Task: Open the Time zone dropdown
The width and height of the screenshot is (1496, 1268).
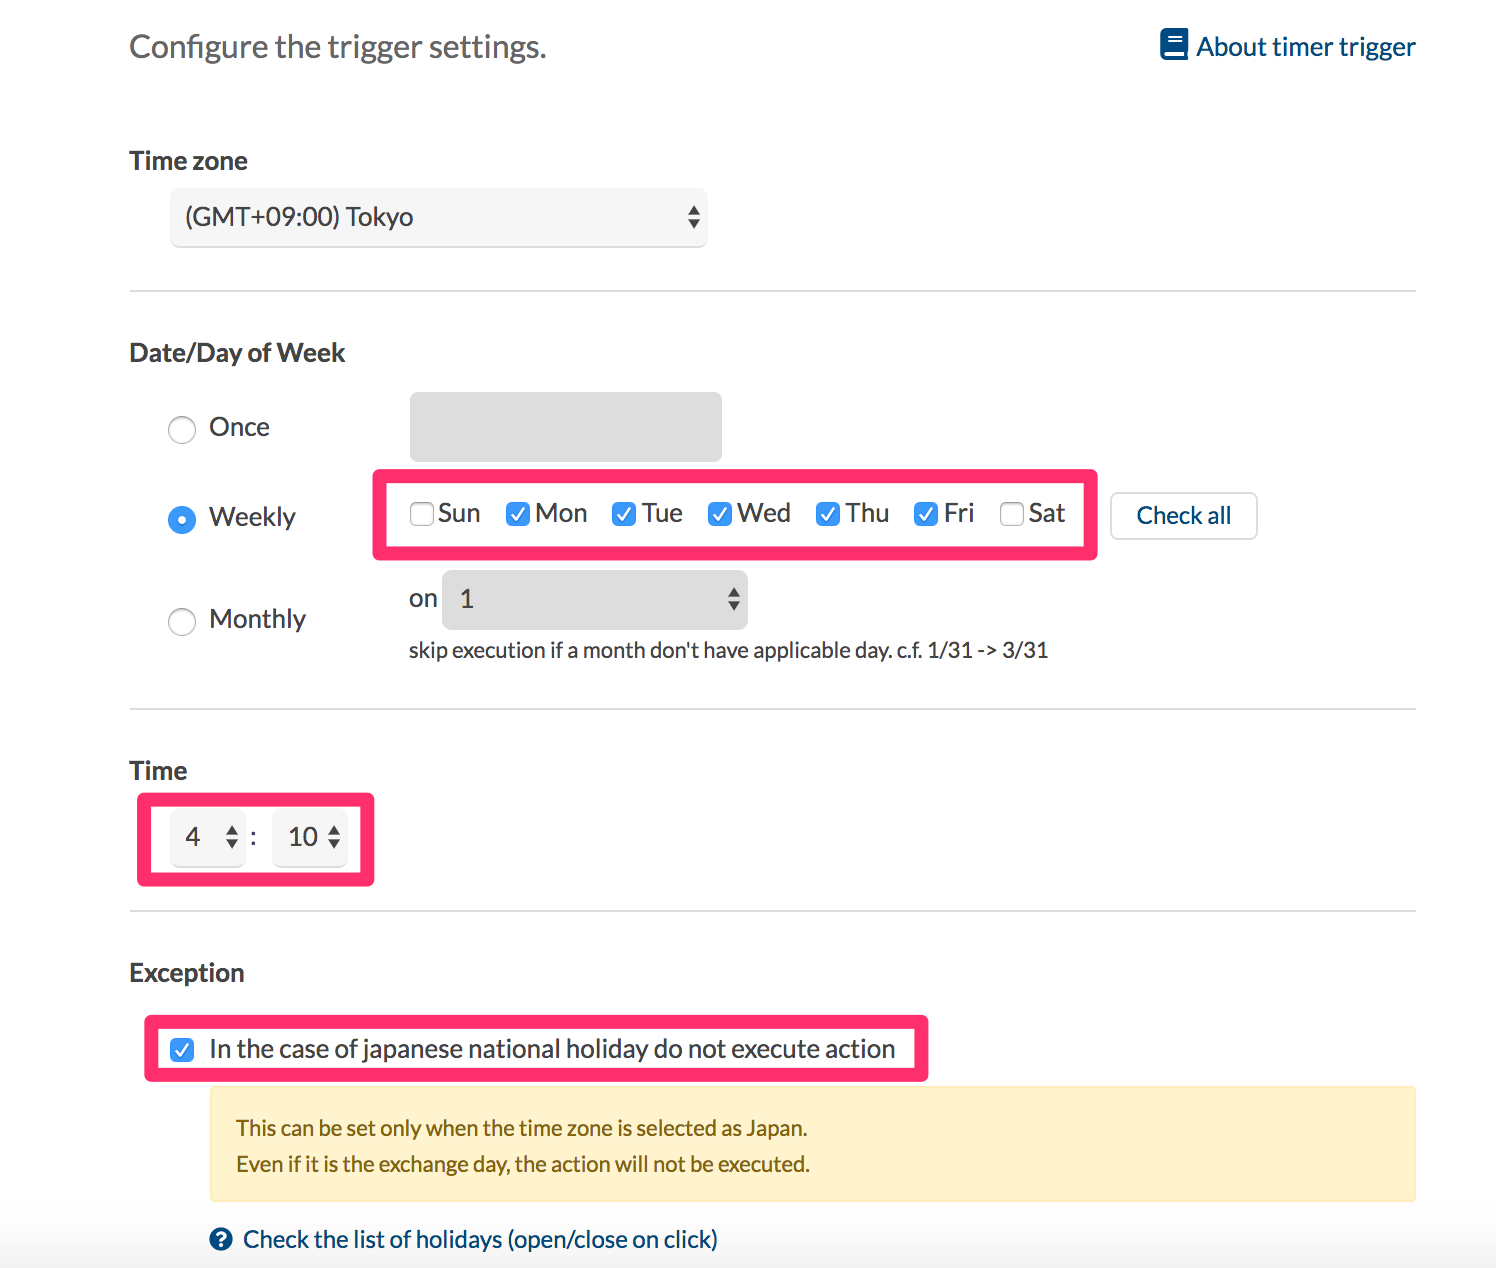Action: (x=438, y=217)
